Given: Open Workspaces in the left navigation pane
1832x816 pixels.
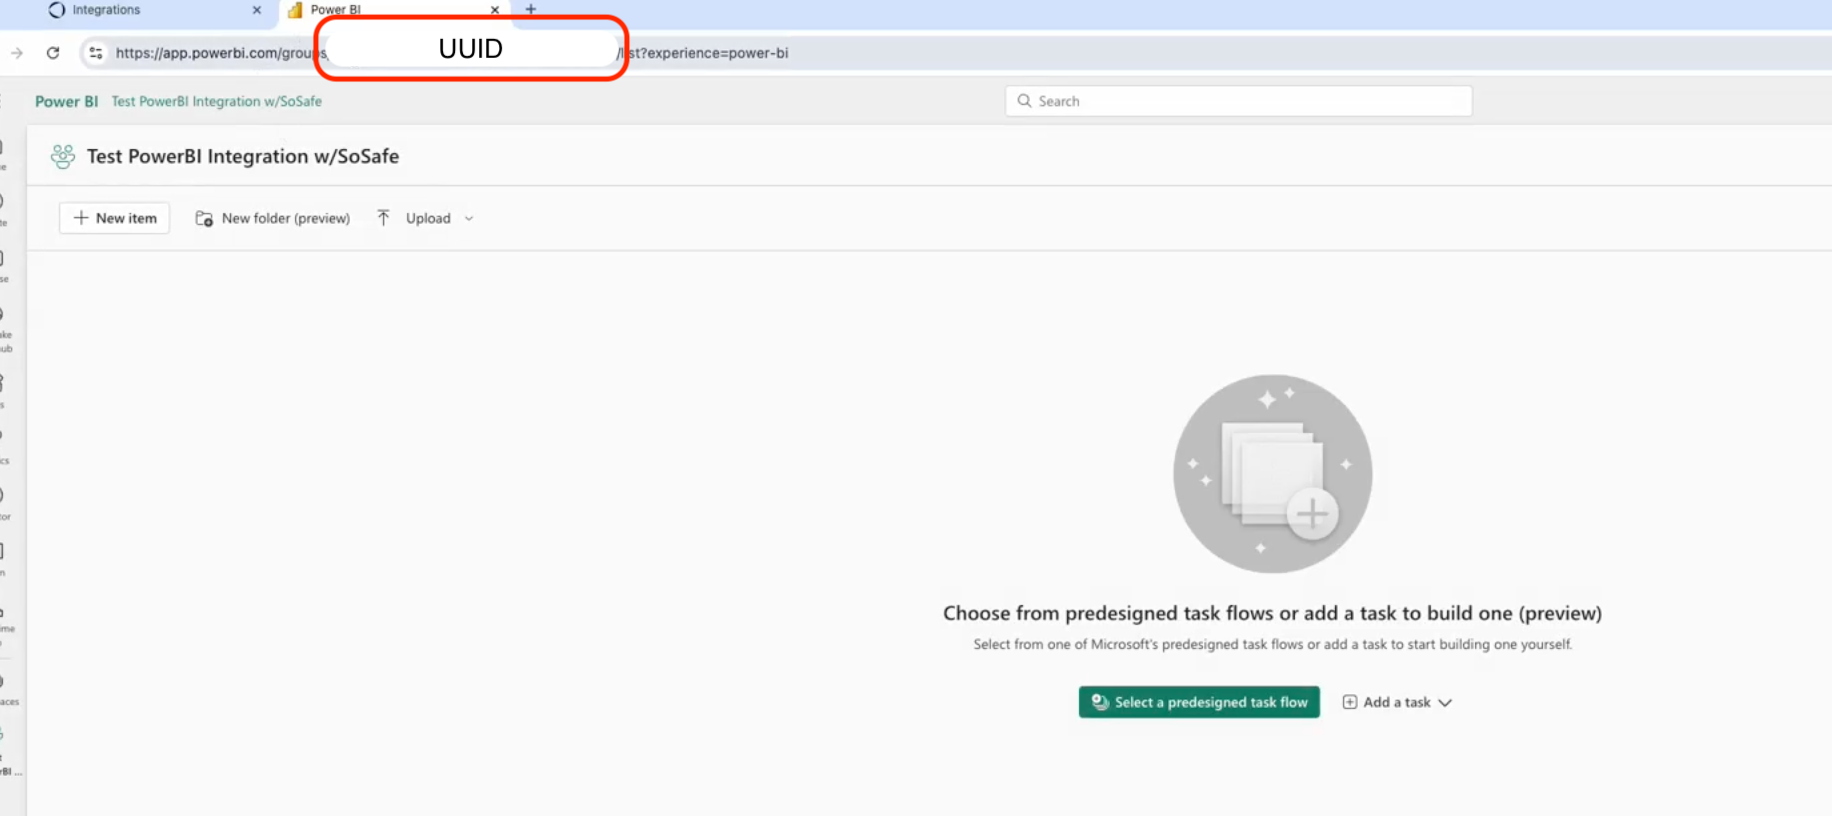Looking at the screenshot, I should click(5, 688).
